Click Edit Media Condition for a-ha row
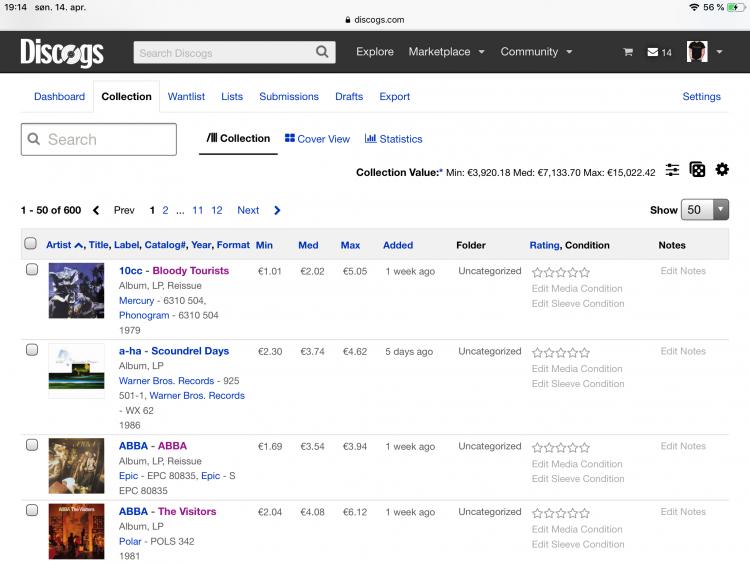The height and width of the screenshot is (563, 750). tap(577, 369)
